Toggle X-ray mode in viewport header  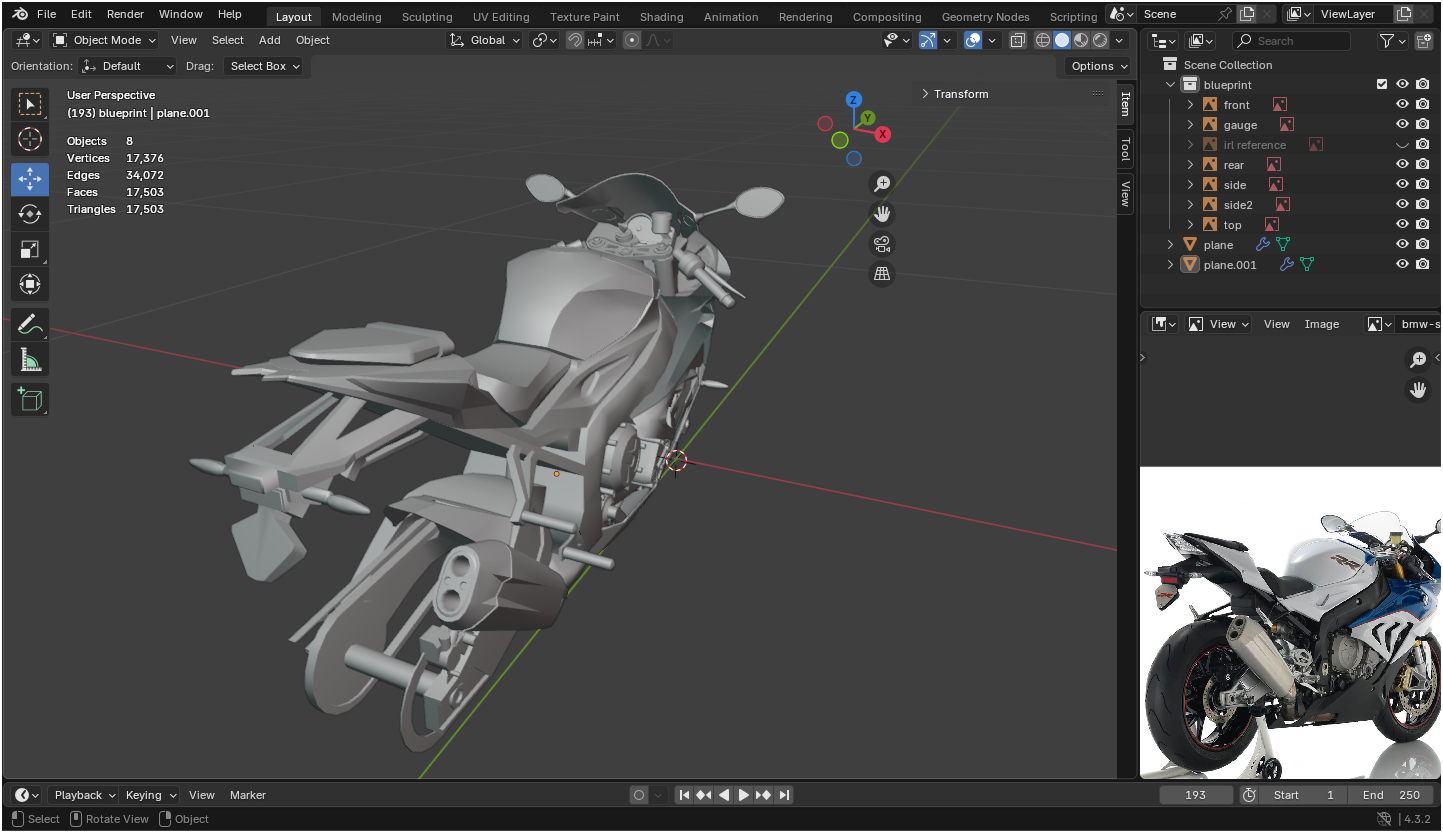[1018, 40]
